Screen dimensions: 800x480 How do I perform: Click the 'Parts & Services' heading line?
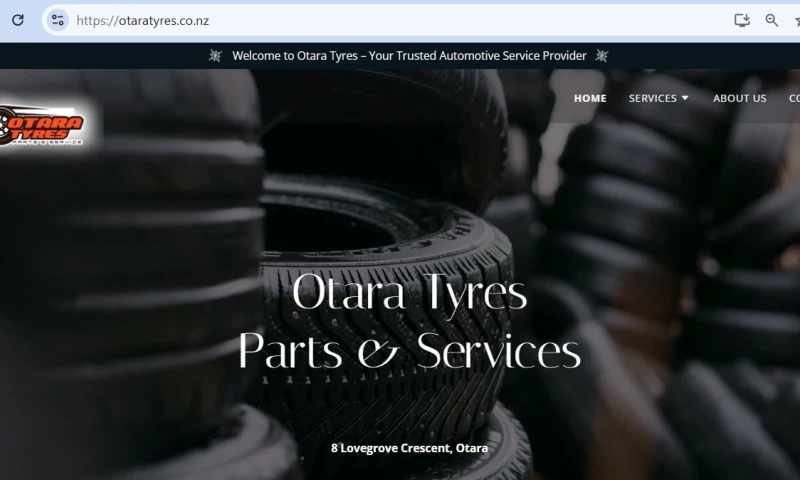tap(409, 351)
